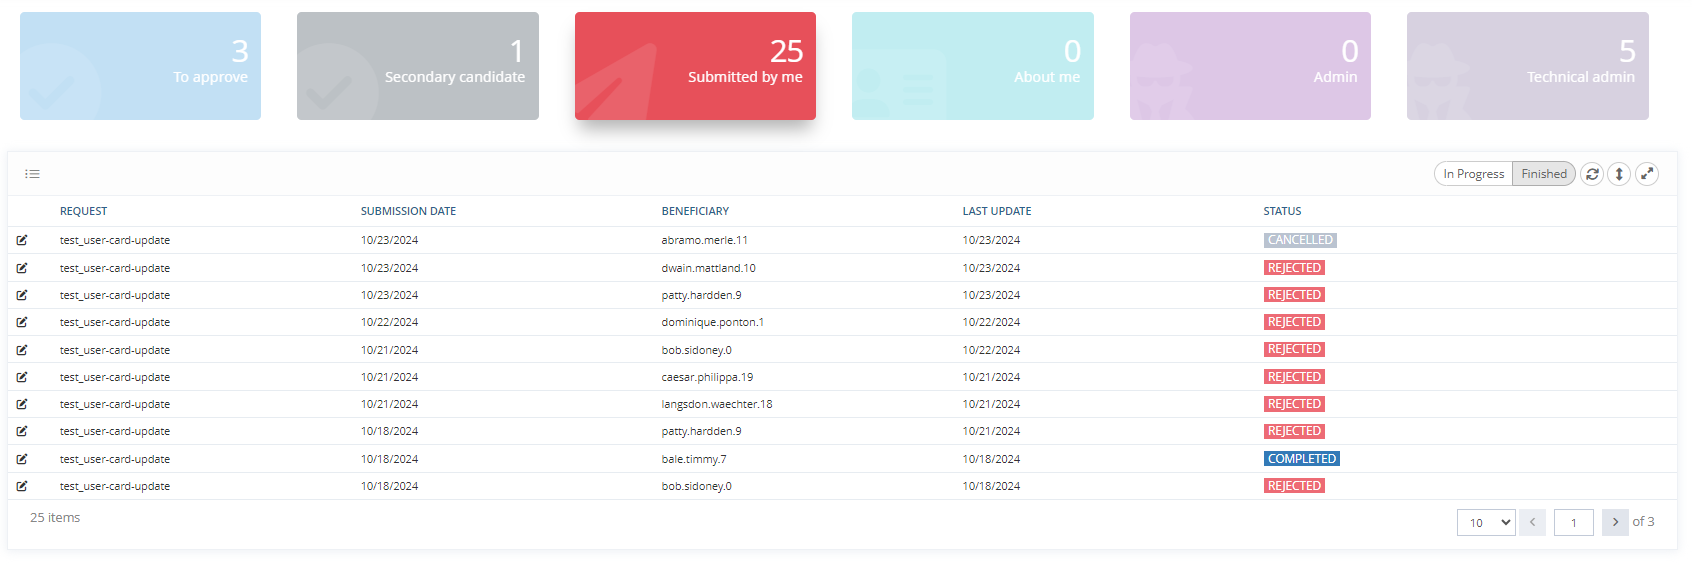Click the expand fullscreen icon
The height and width of the screenshot is (572, 1692).
point(1647,174)
